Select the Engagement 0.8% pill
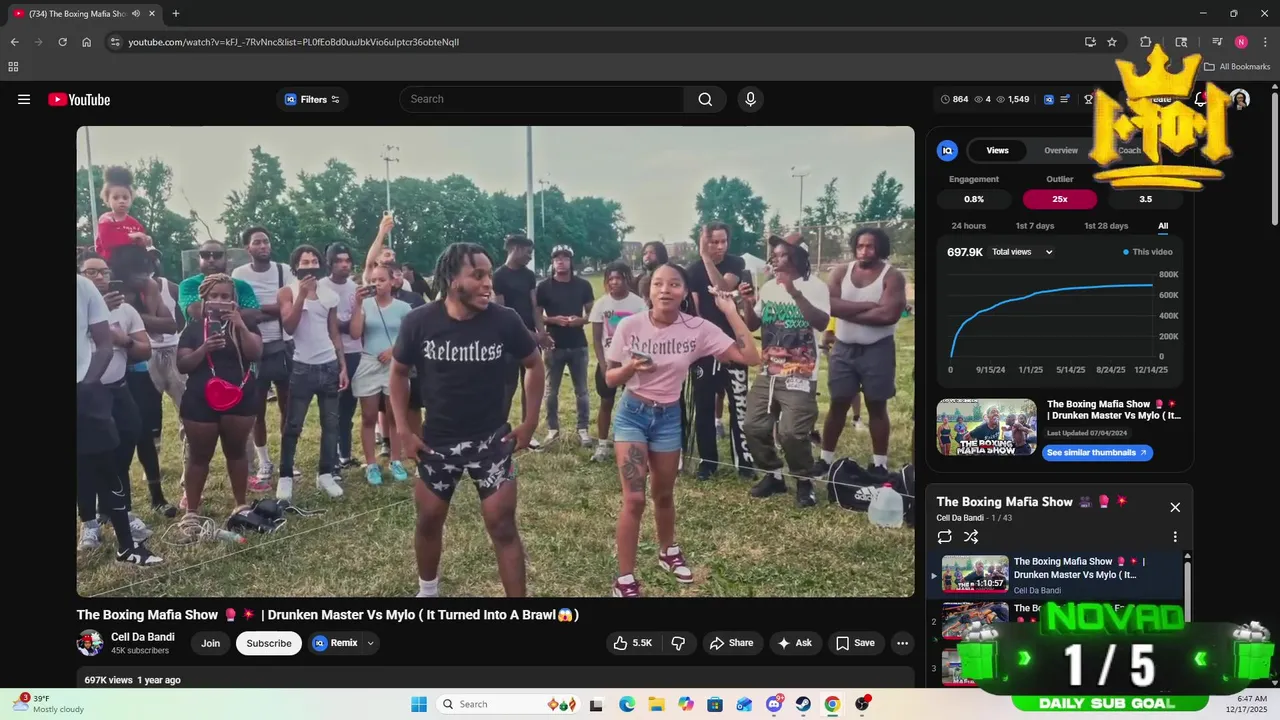1280x720 pixels. tap(973, 199)
